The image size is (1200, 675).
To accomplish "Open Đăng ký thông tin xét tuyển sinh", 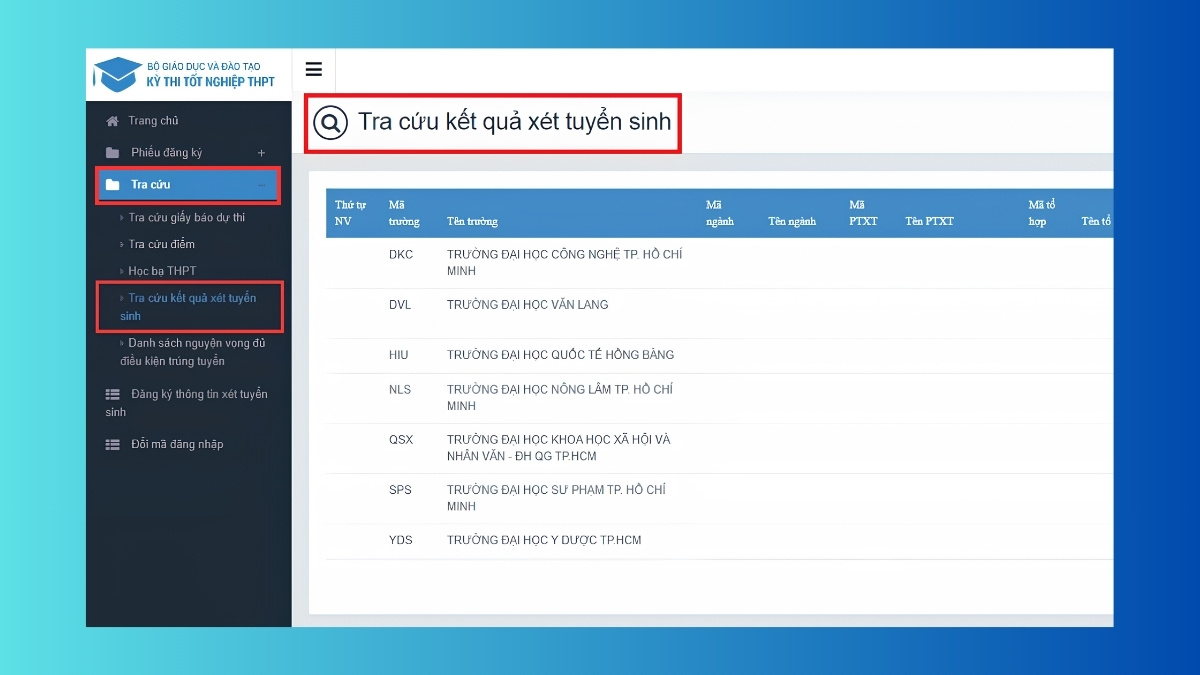I will pyautogui.click(x=186, y=403).
